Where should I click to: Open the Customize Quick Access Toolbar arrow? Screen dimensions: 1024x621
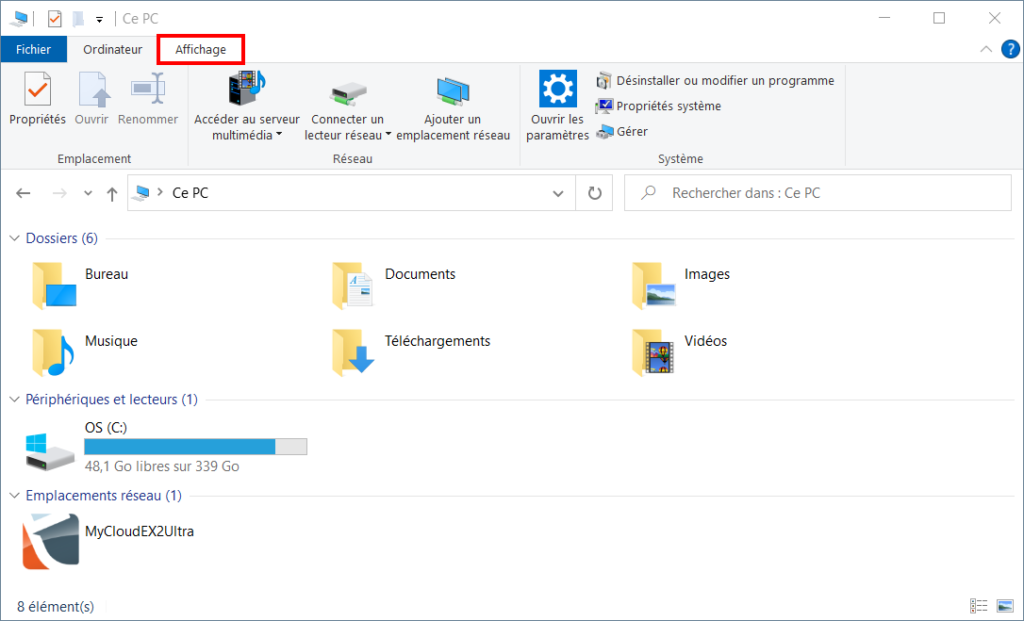click(99, 20)
